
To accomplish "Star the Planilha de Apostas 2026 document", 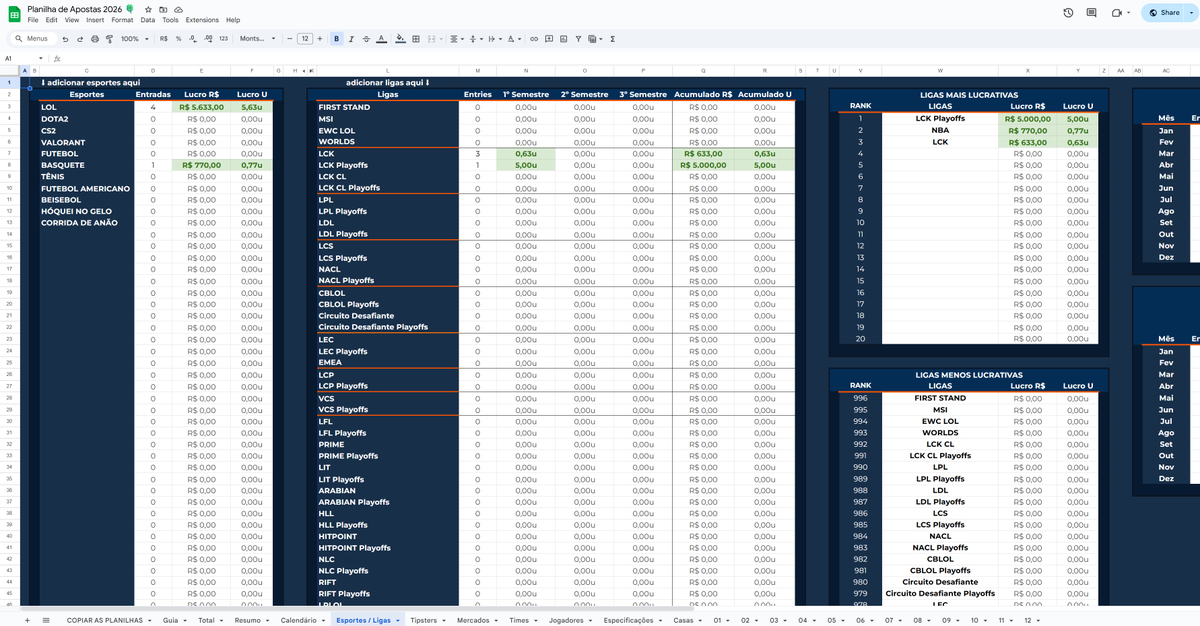I will click(148, 9).
